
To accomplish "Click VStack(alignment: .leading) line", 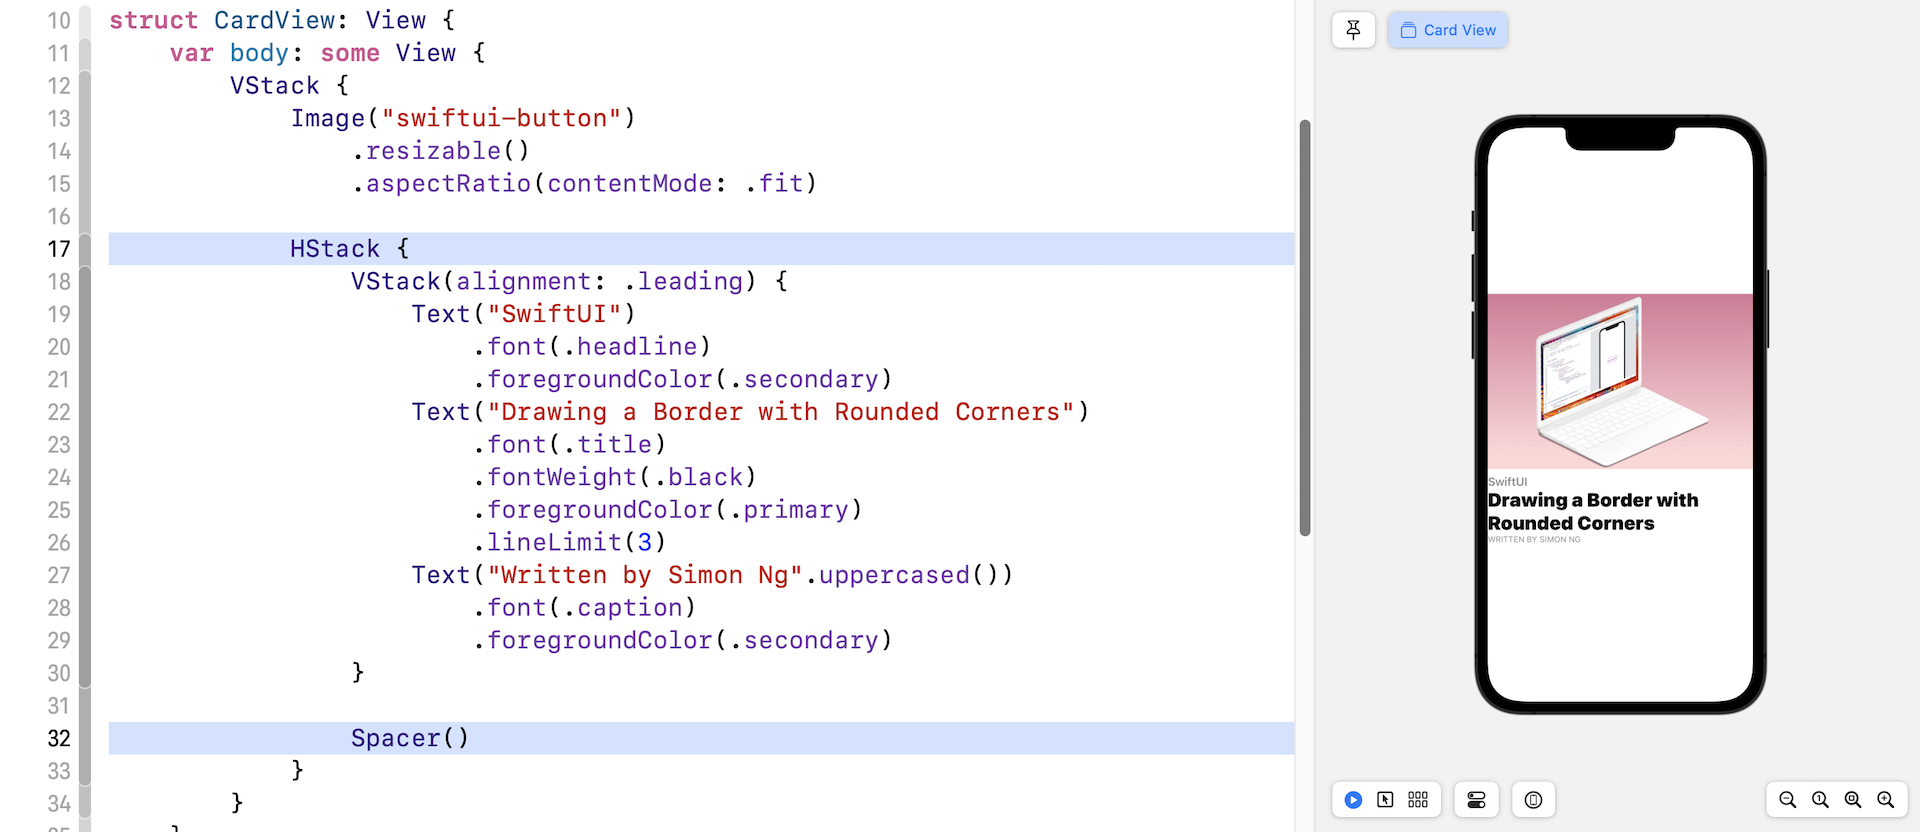I will (x=569, y=282).
